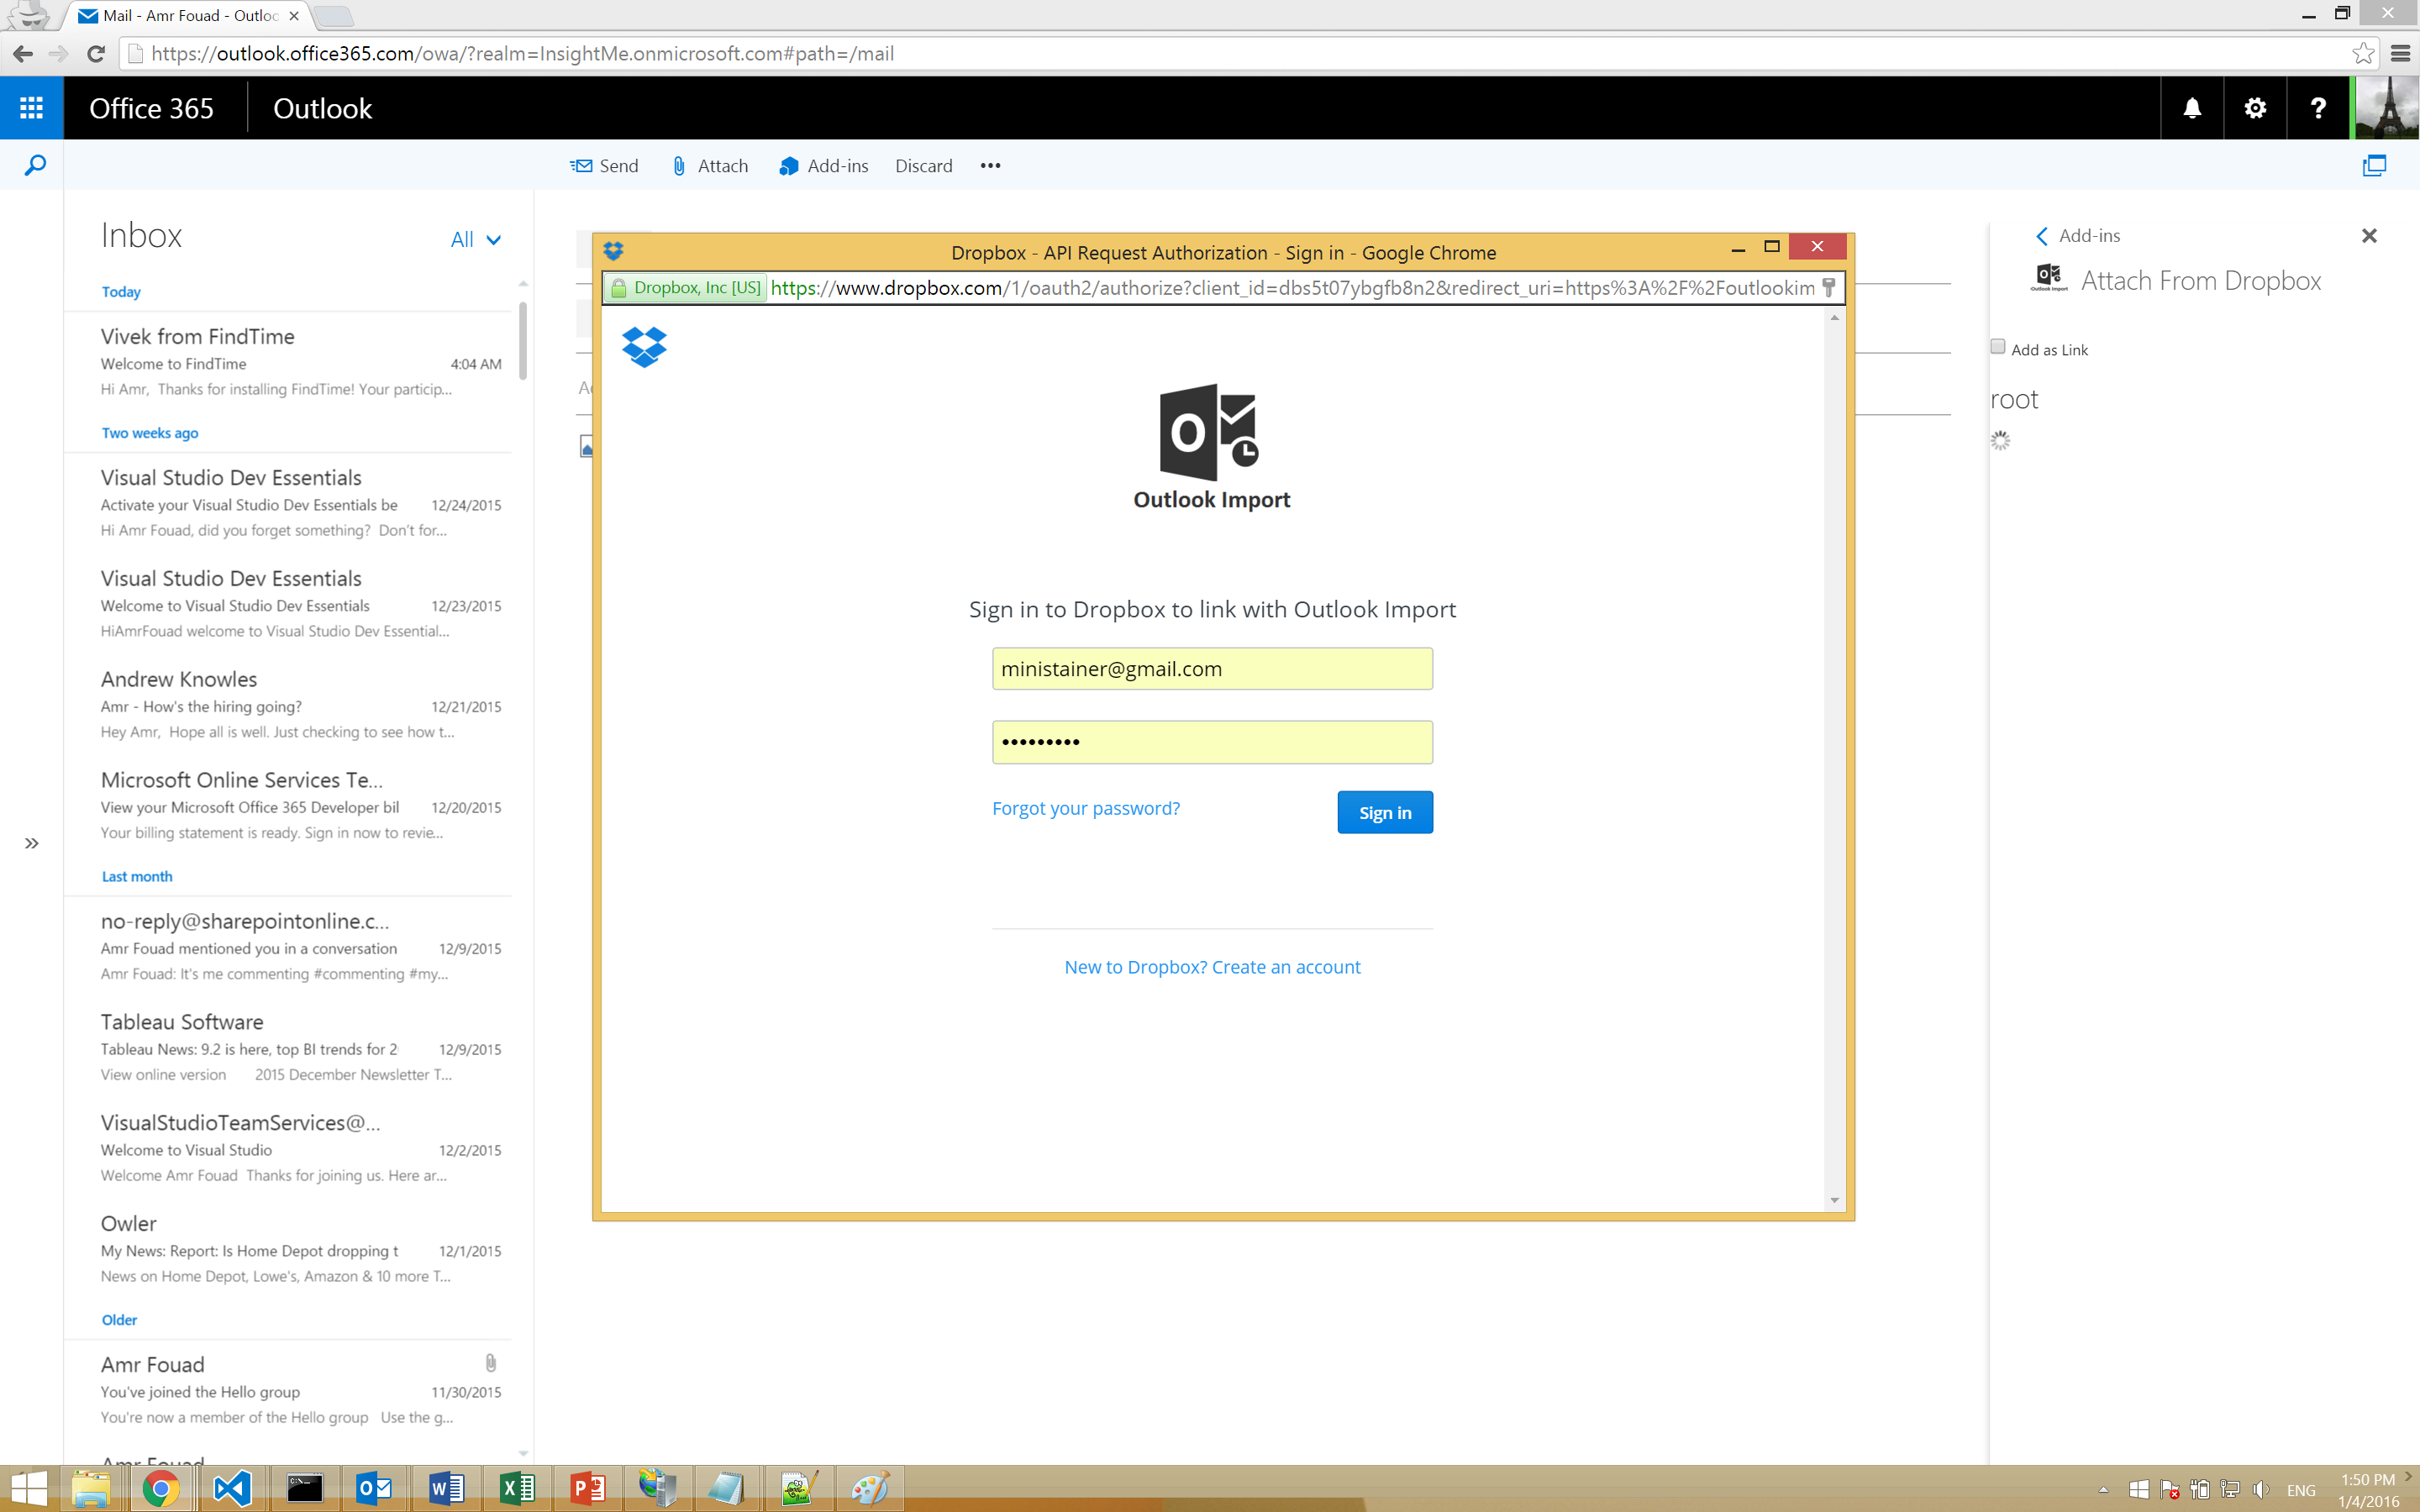Click the main browser back arrow
Viewport: 2420px width, 1512px height.
point(22,54)
